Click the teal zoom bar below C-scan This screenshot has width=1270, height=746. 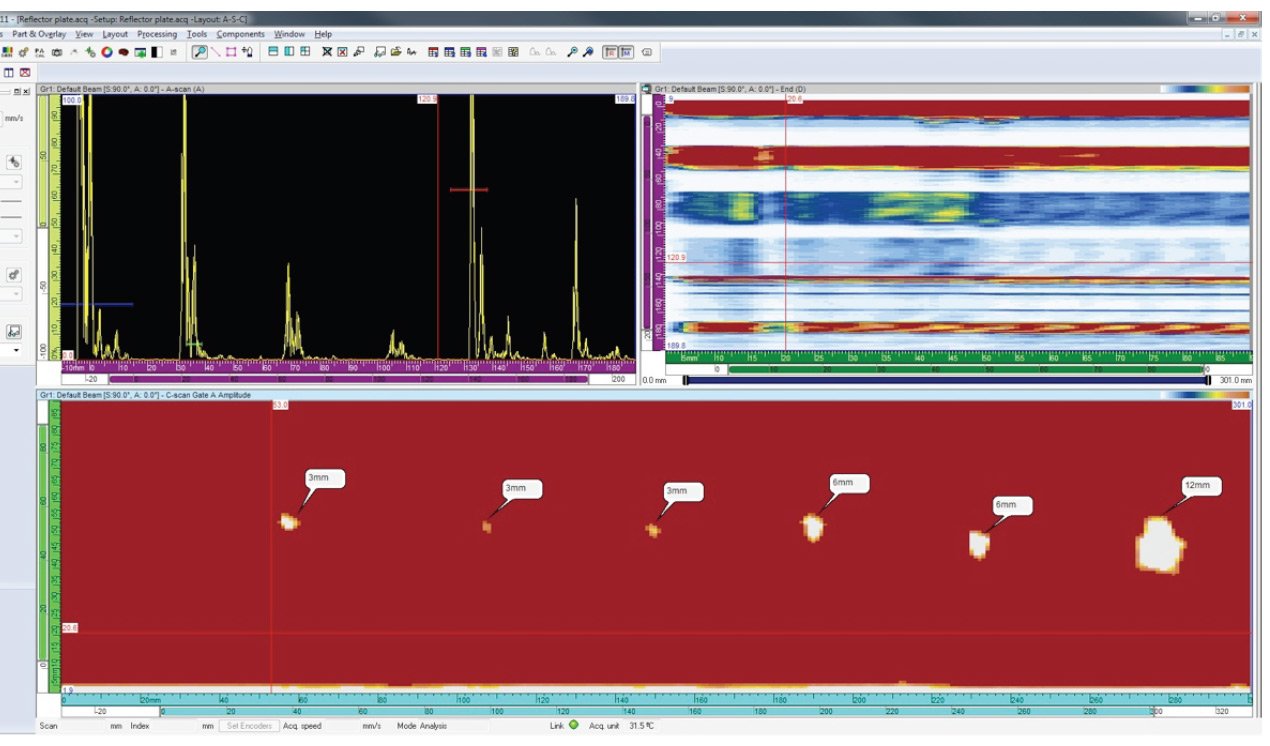coord(658,711)
